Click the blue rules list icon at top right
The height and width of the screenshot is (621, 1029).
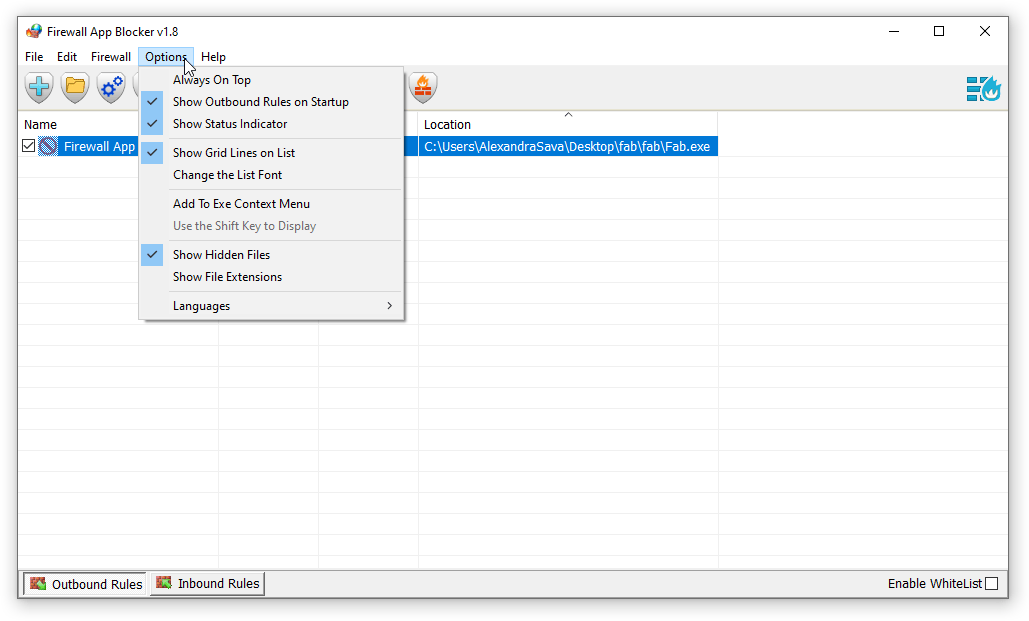coord(982,89)
